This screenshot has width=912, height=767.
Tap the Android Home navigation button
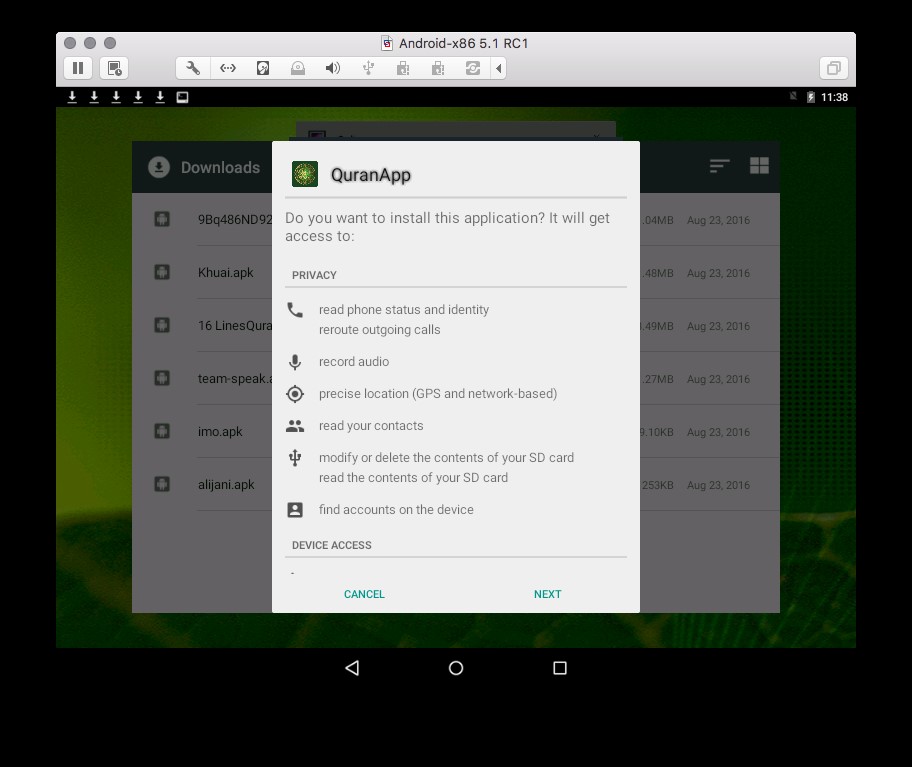tap(456, 668)
